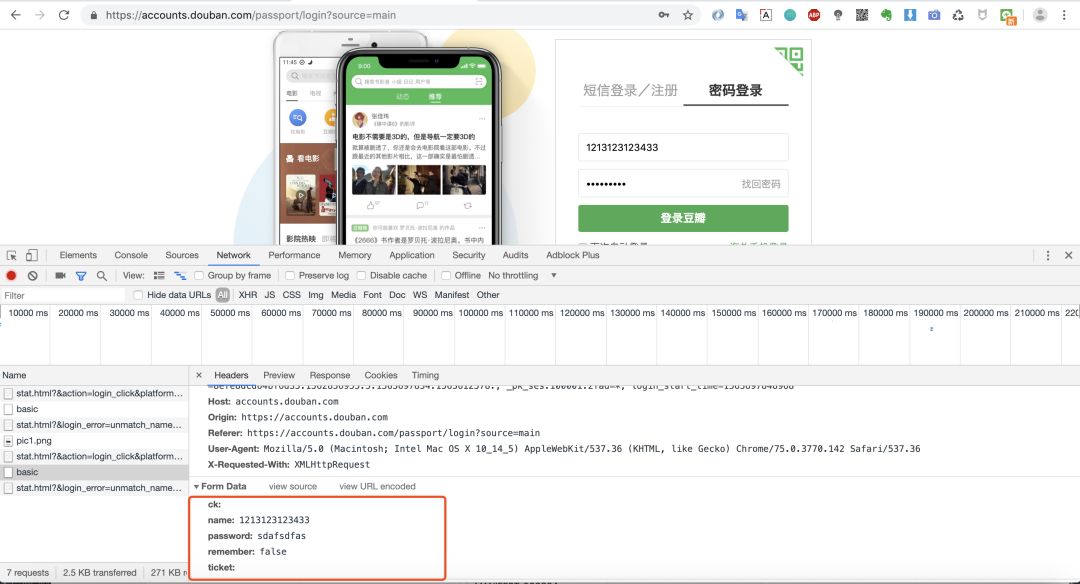Open the DevTools customize three-dot menu

[1048, 256]
